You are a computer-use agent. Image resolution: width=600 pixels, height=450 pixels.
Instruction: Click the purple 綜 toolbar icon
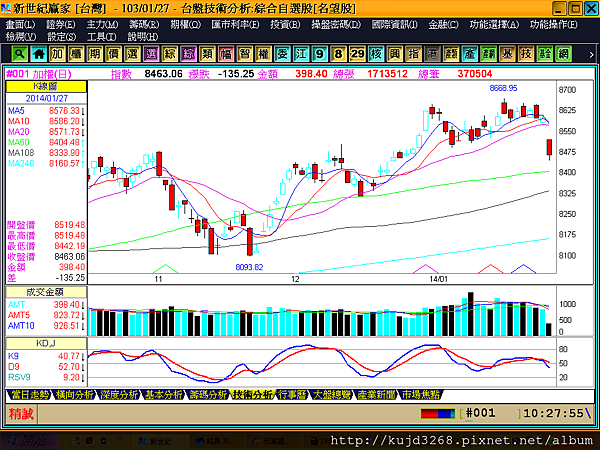(188, 54)
